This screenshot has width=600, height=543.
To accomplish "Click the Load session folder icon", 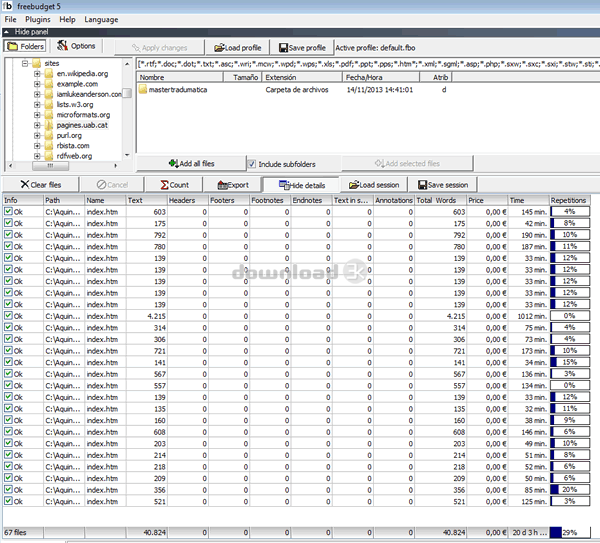I will pyautogui.click(x=354, y=185).
